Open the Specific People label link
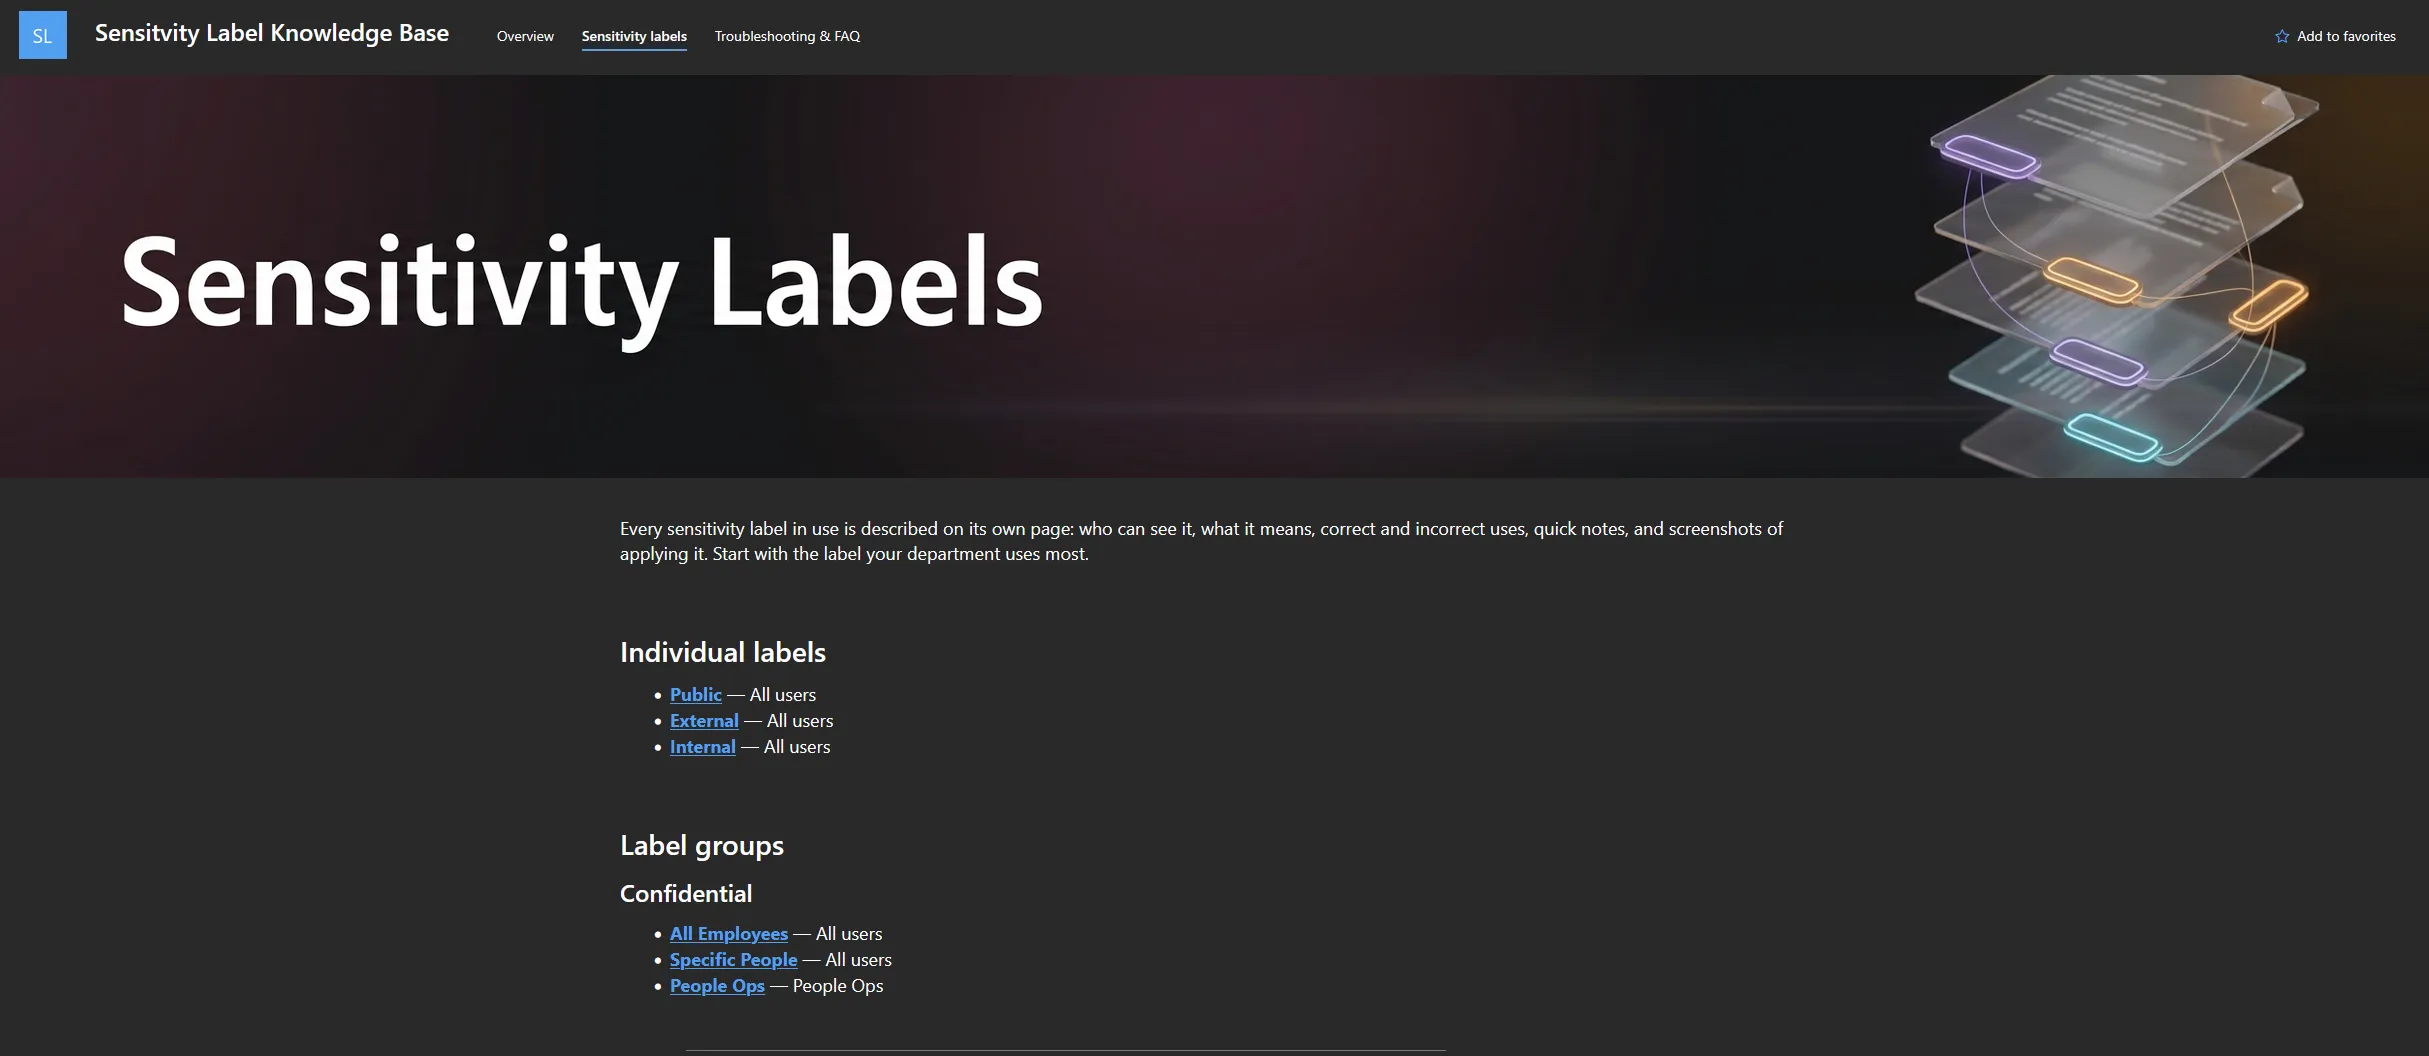Screen dimensions: 2429x1056 734,959
